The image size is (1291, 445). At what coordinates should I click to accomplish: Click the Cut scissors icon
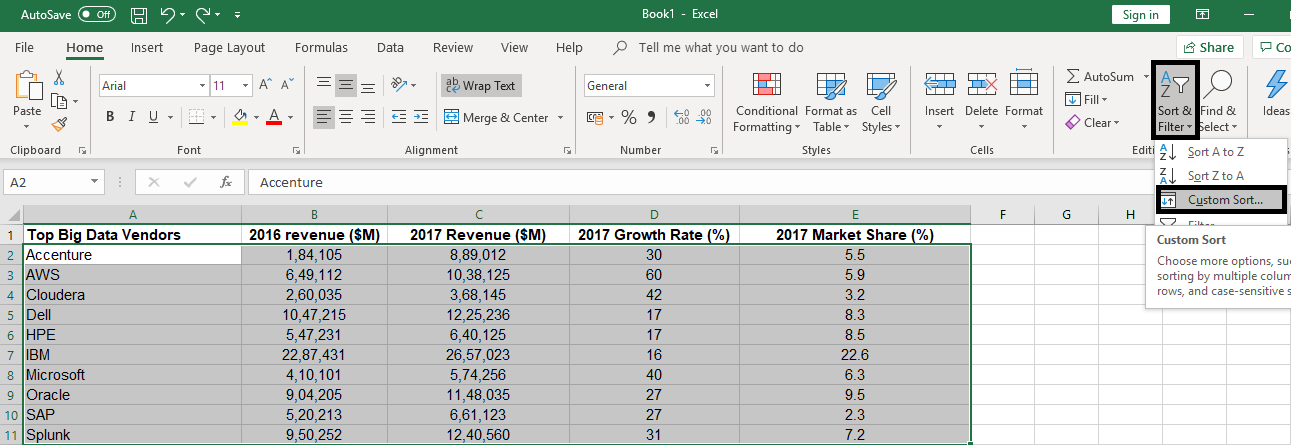[x=59, y=78]
